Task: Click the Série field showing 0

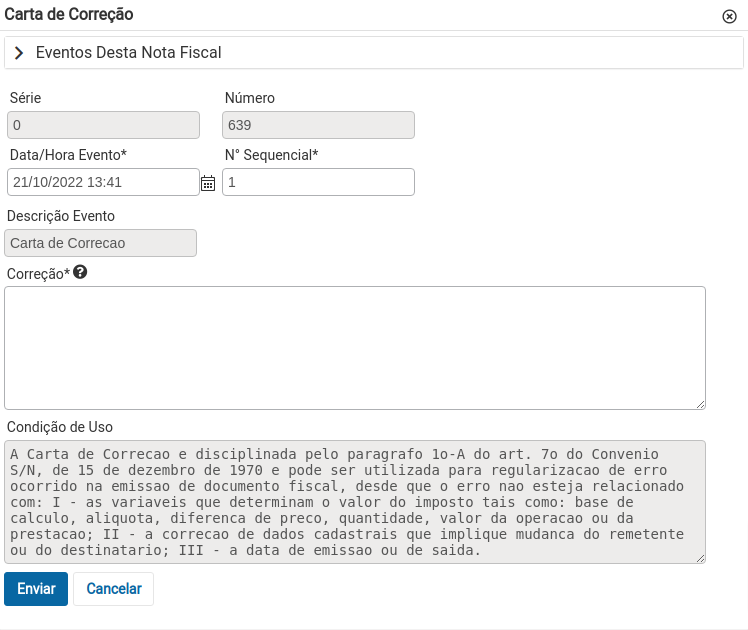Action: click(x=104, y=125)
